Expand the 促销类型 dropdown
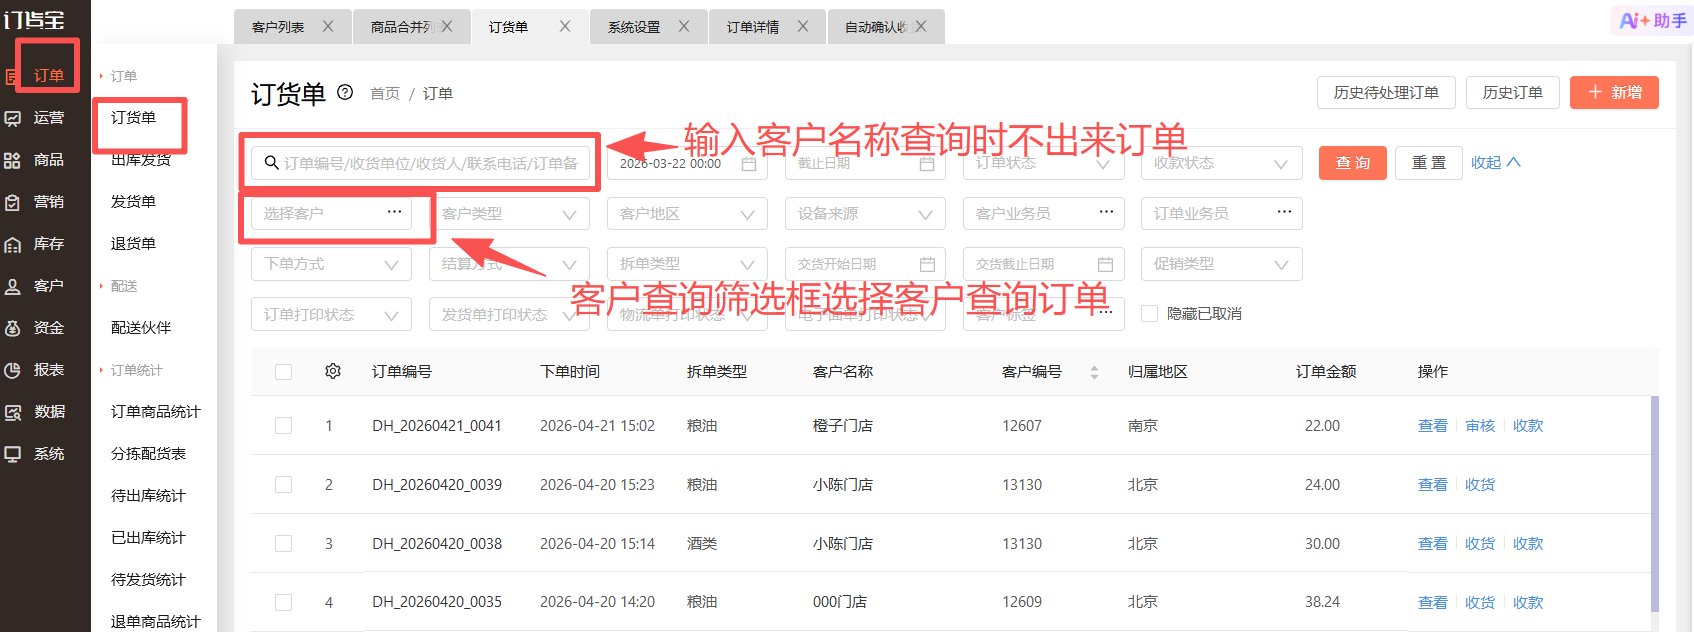 coord(1221,264)
